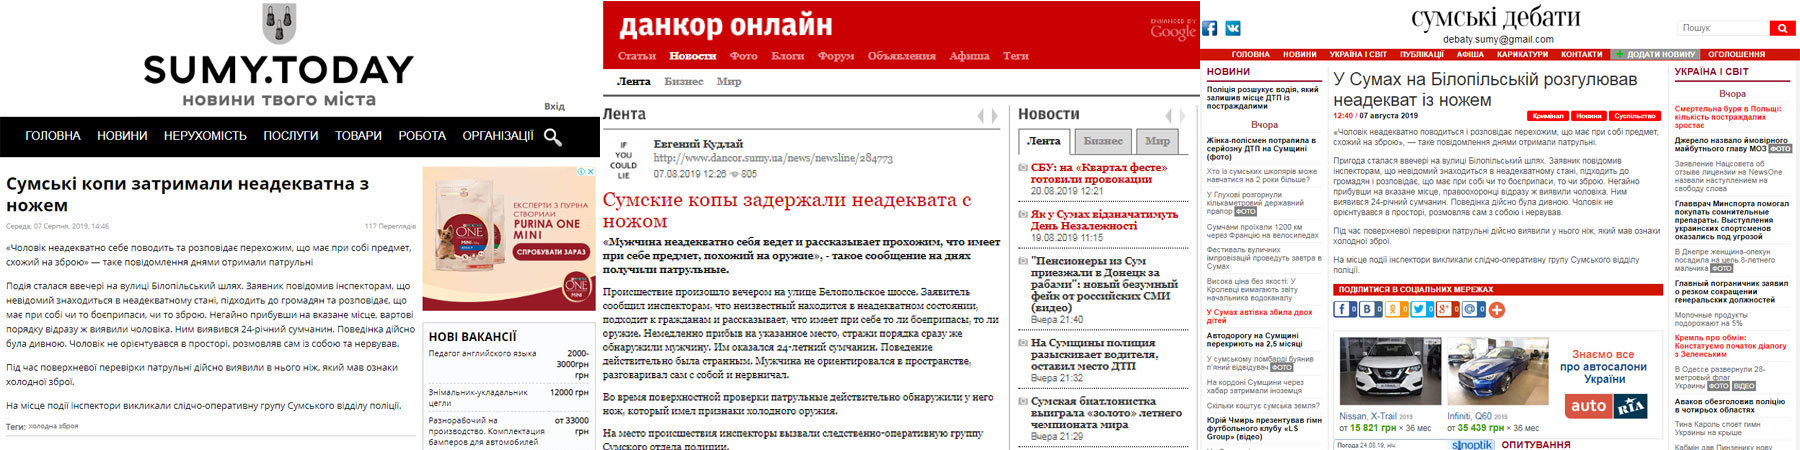Screen dimensions: 1800x450
Task: Open КАРИКАТУРИ in Сумські дебати menu
Action: pos(1522,55)
